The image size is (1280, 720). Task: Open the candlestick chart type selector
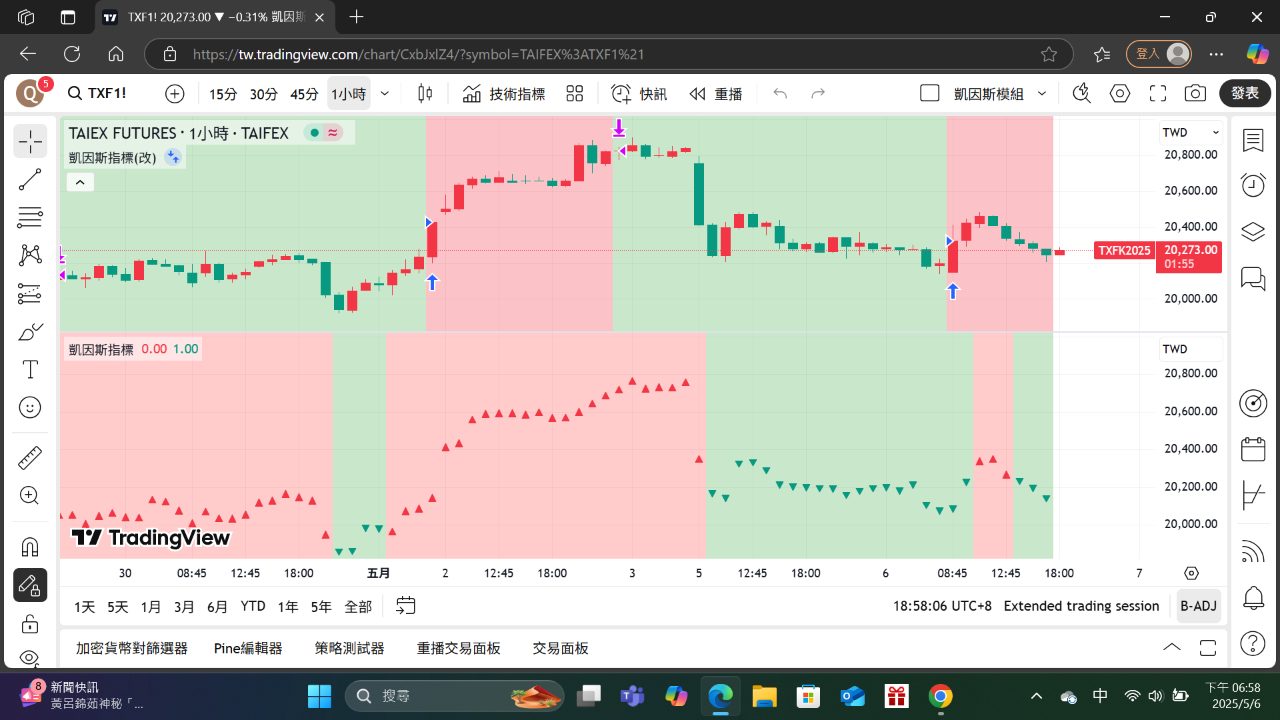(x=425, y=94)
